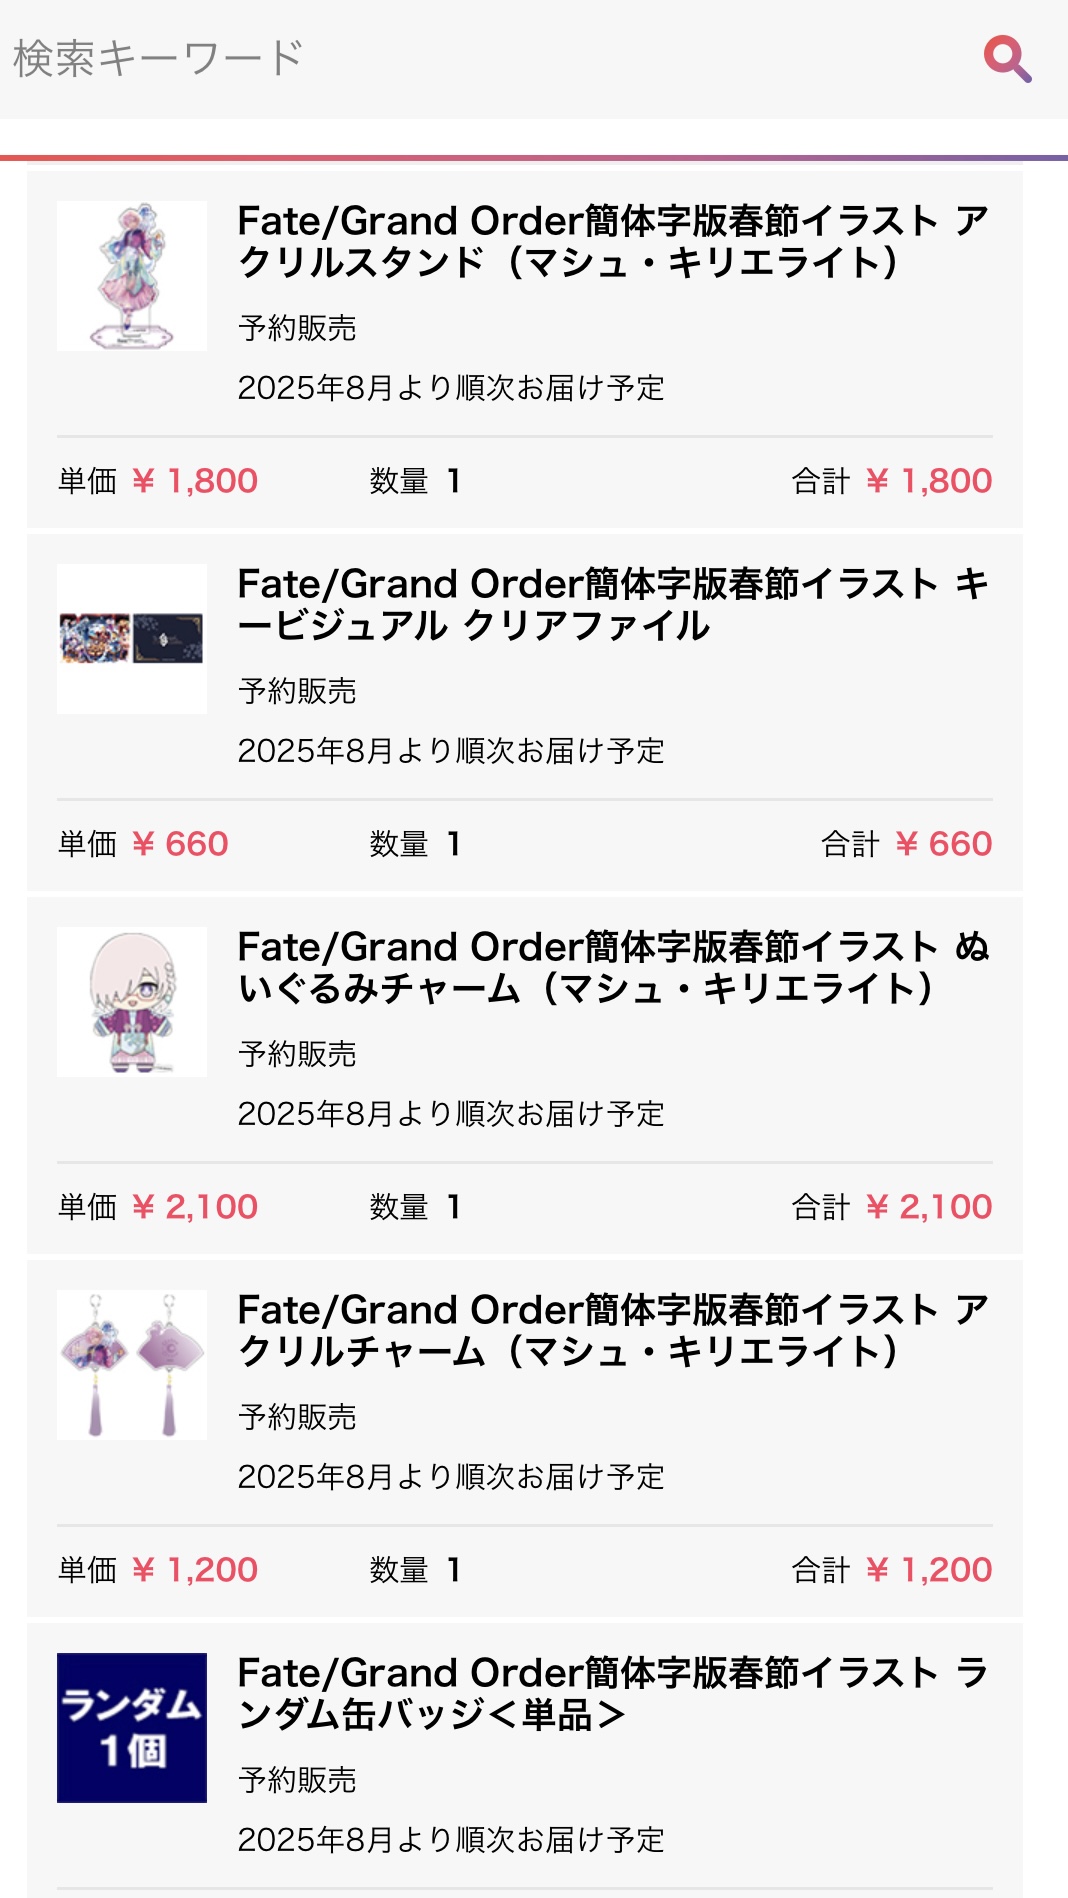1068x1898 pixels.
Task: Click the ¥2,100 total for plush charm
Action: [929, 1207]
